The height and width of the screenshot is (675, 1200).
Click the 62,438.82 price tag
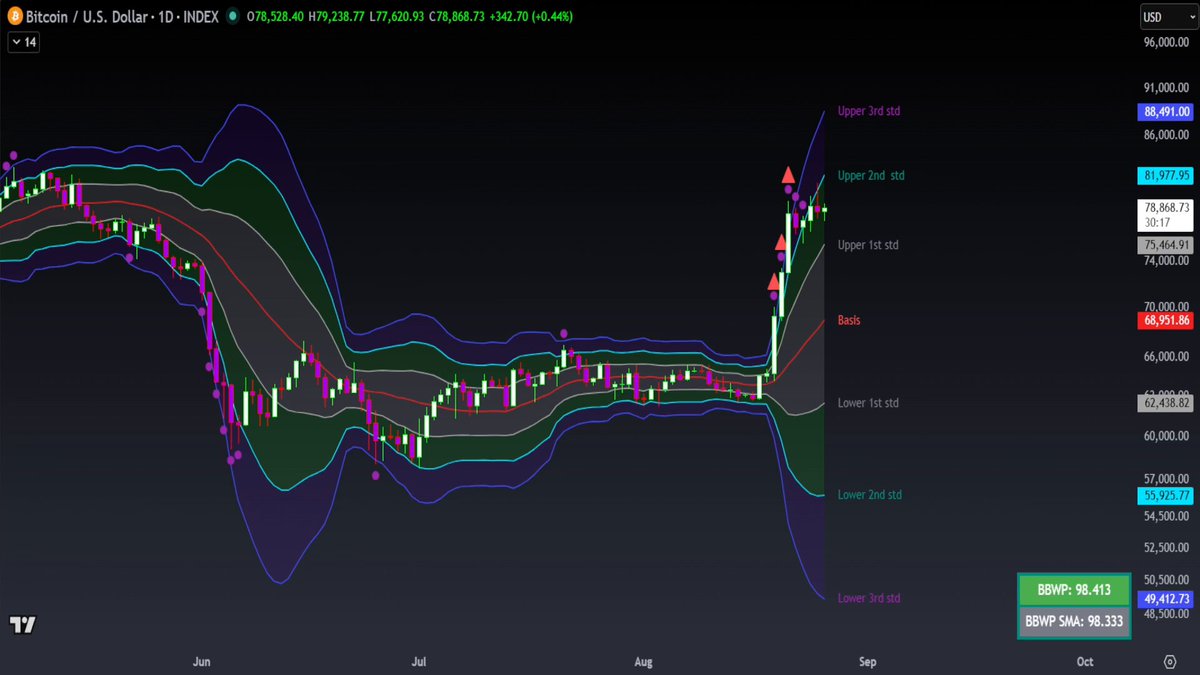(1165, 403)
